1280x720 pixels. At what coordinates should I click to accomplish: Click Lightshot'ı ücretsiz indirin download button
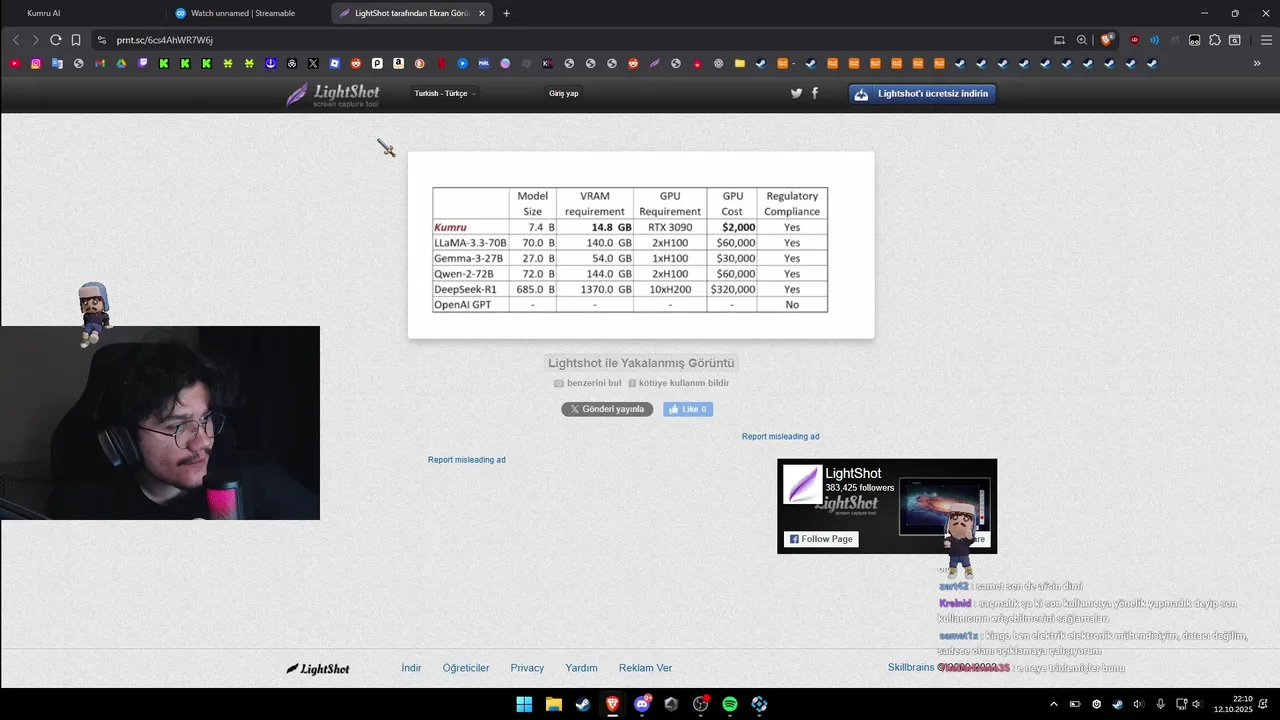(x=922, y=94)
